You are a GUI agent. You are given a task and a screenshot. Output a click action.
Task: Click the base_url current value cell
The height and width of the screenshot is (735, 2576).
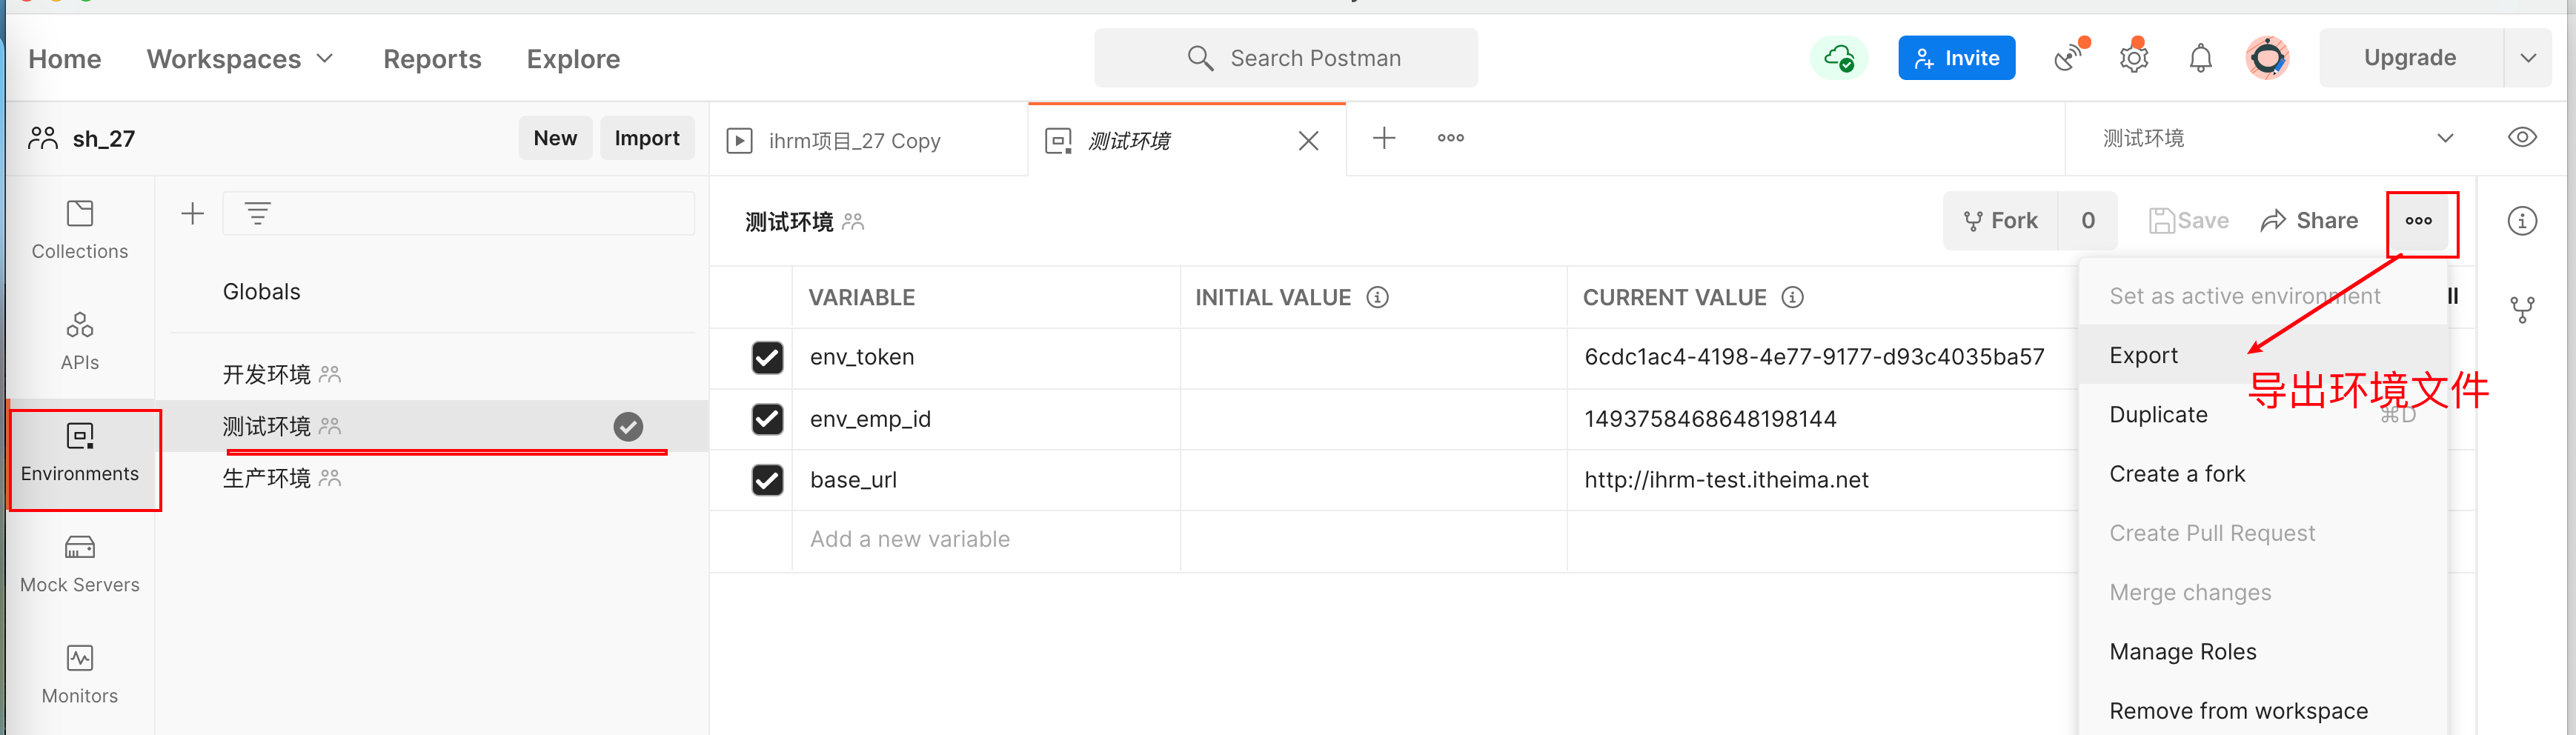click(1822, 480)
